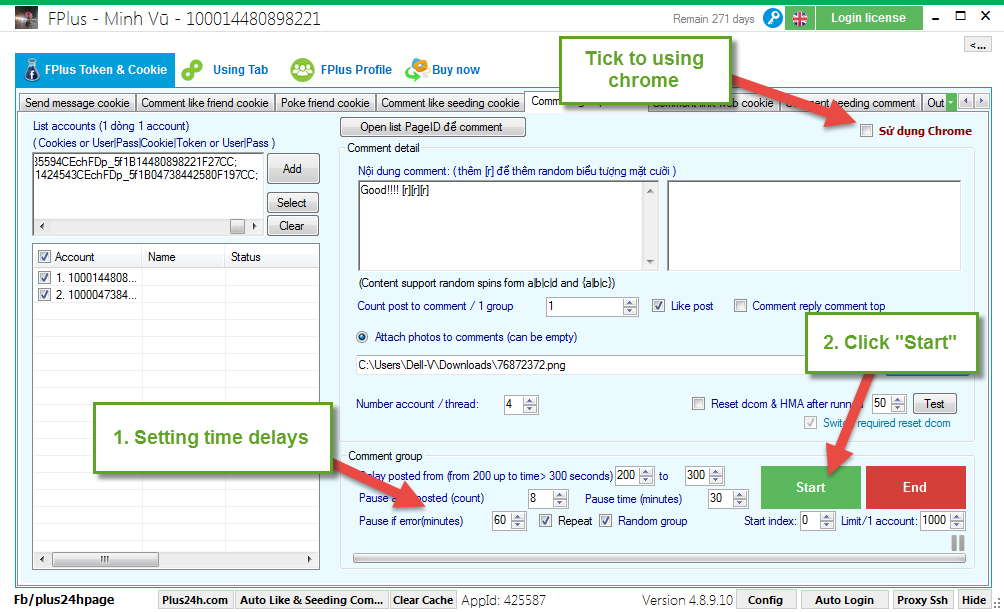Viewport: 1004px width, 612px height.
Task: Click the comment box vertical scrollbar
Action: pyautogui.click(x=651, y=225)
